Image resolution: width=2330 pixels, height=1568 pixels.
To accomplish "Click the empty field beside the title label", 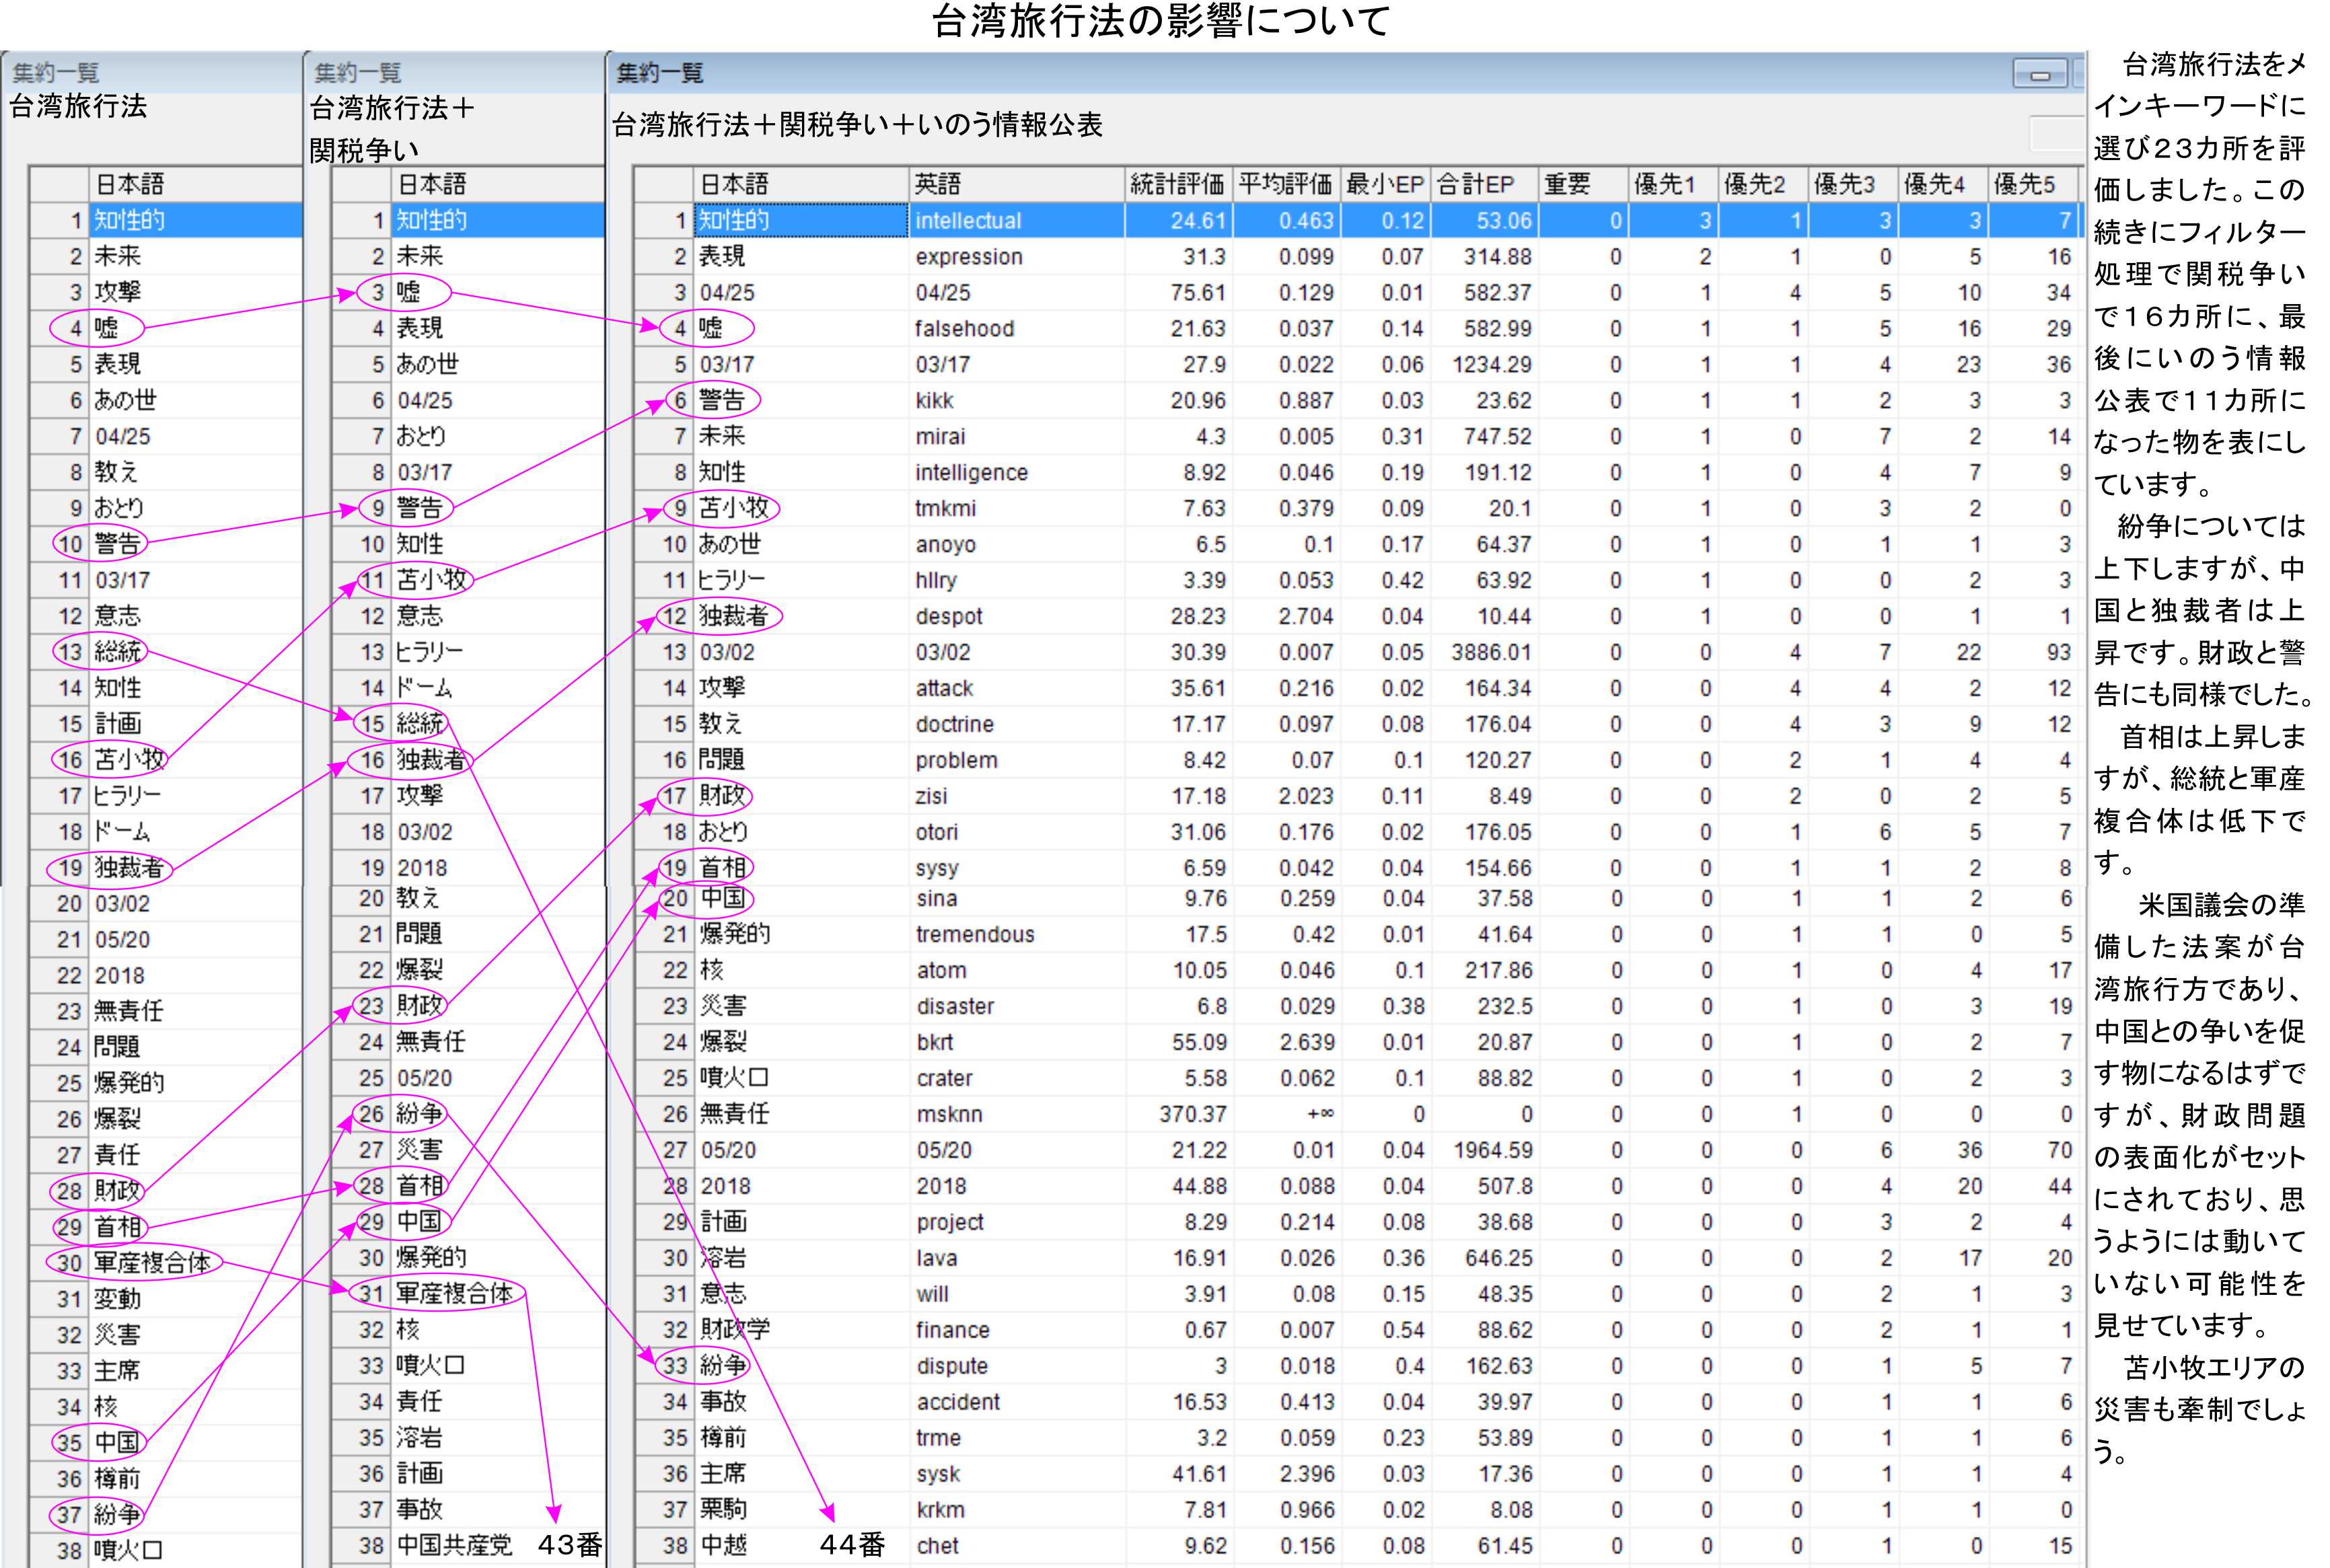I will [x=2057, y=133].
